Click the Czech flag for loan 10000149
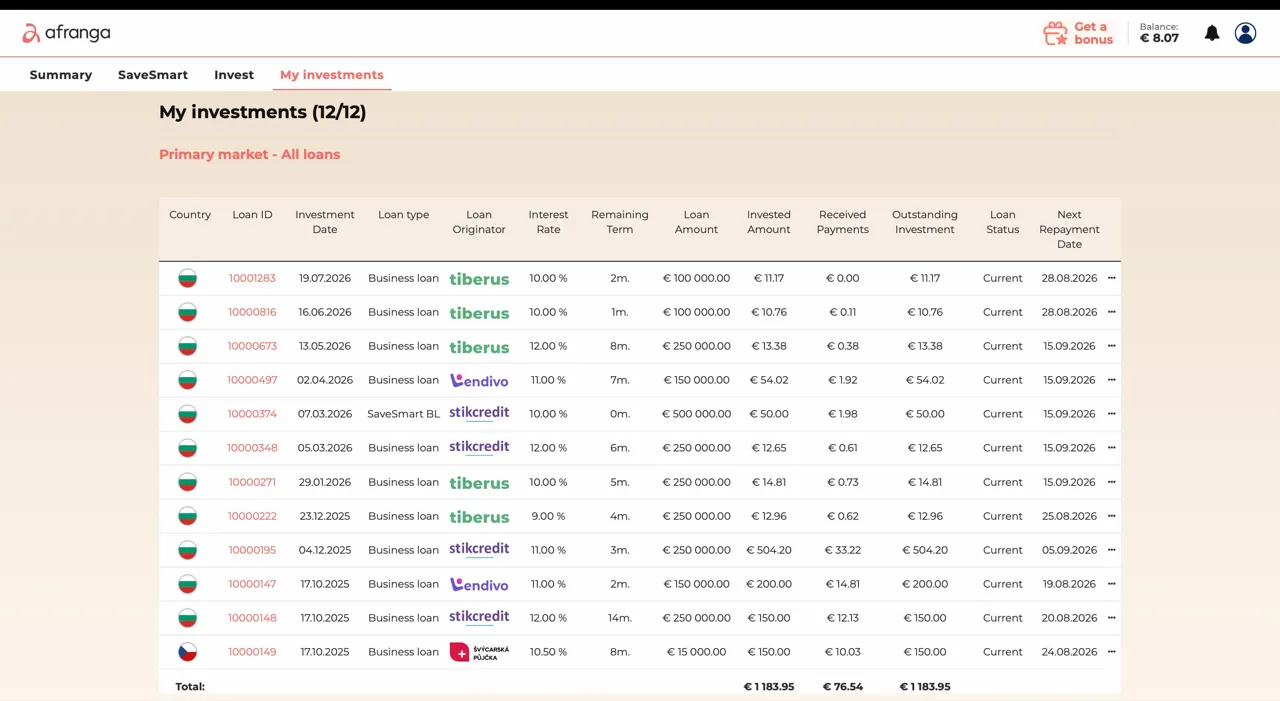The height and width of the screenshot is (701, 1280). pos(187,652)
